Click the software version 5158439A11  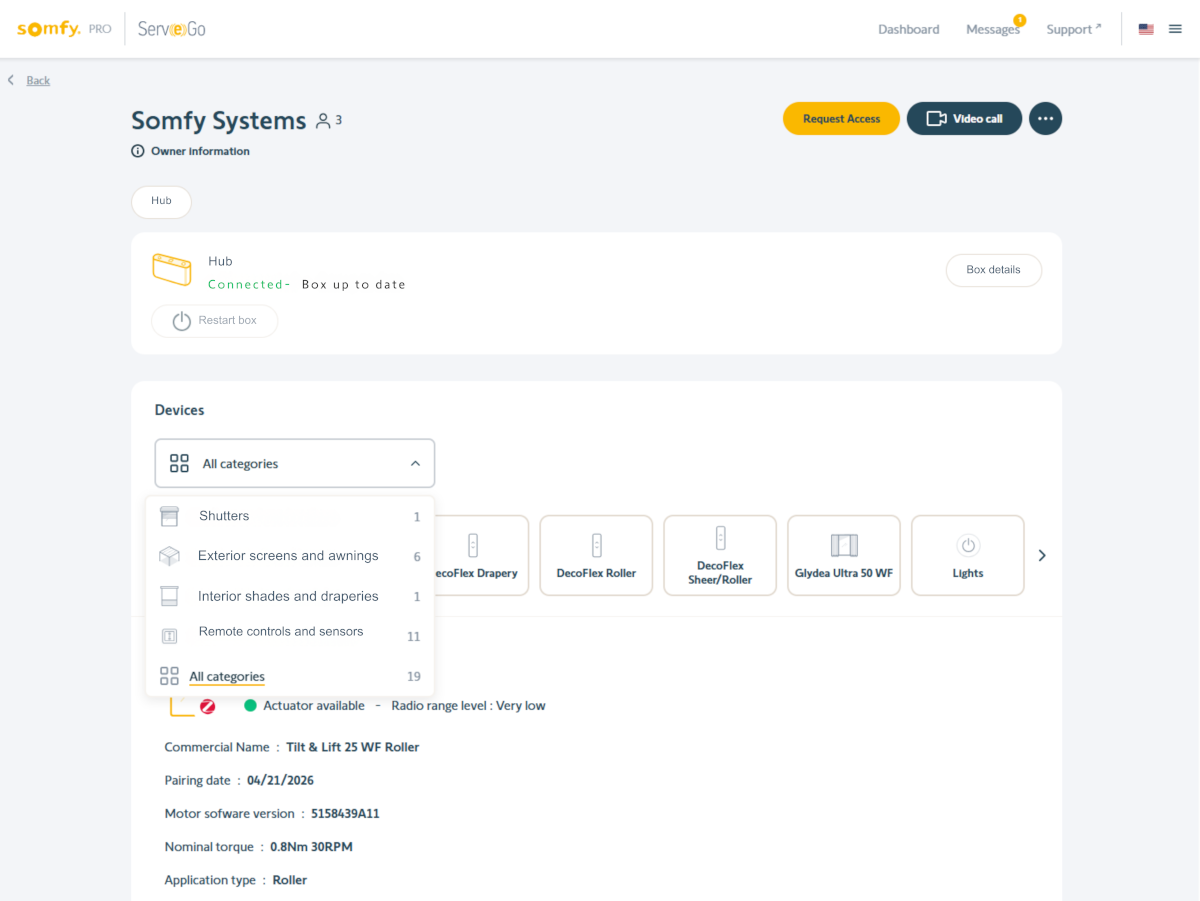345,814
